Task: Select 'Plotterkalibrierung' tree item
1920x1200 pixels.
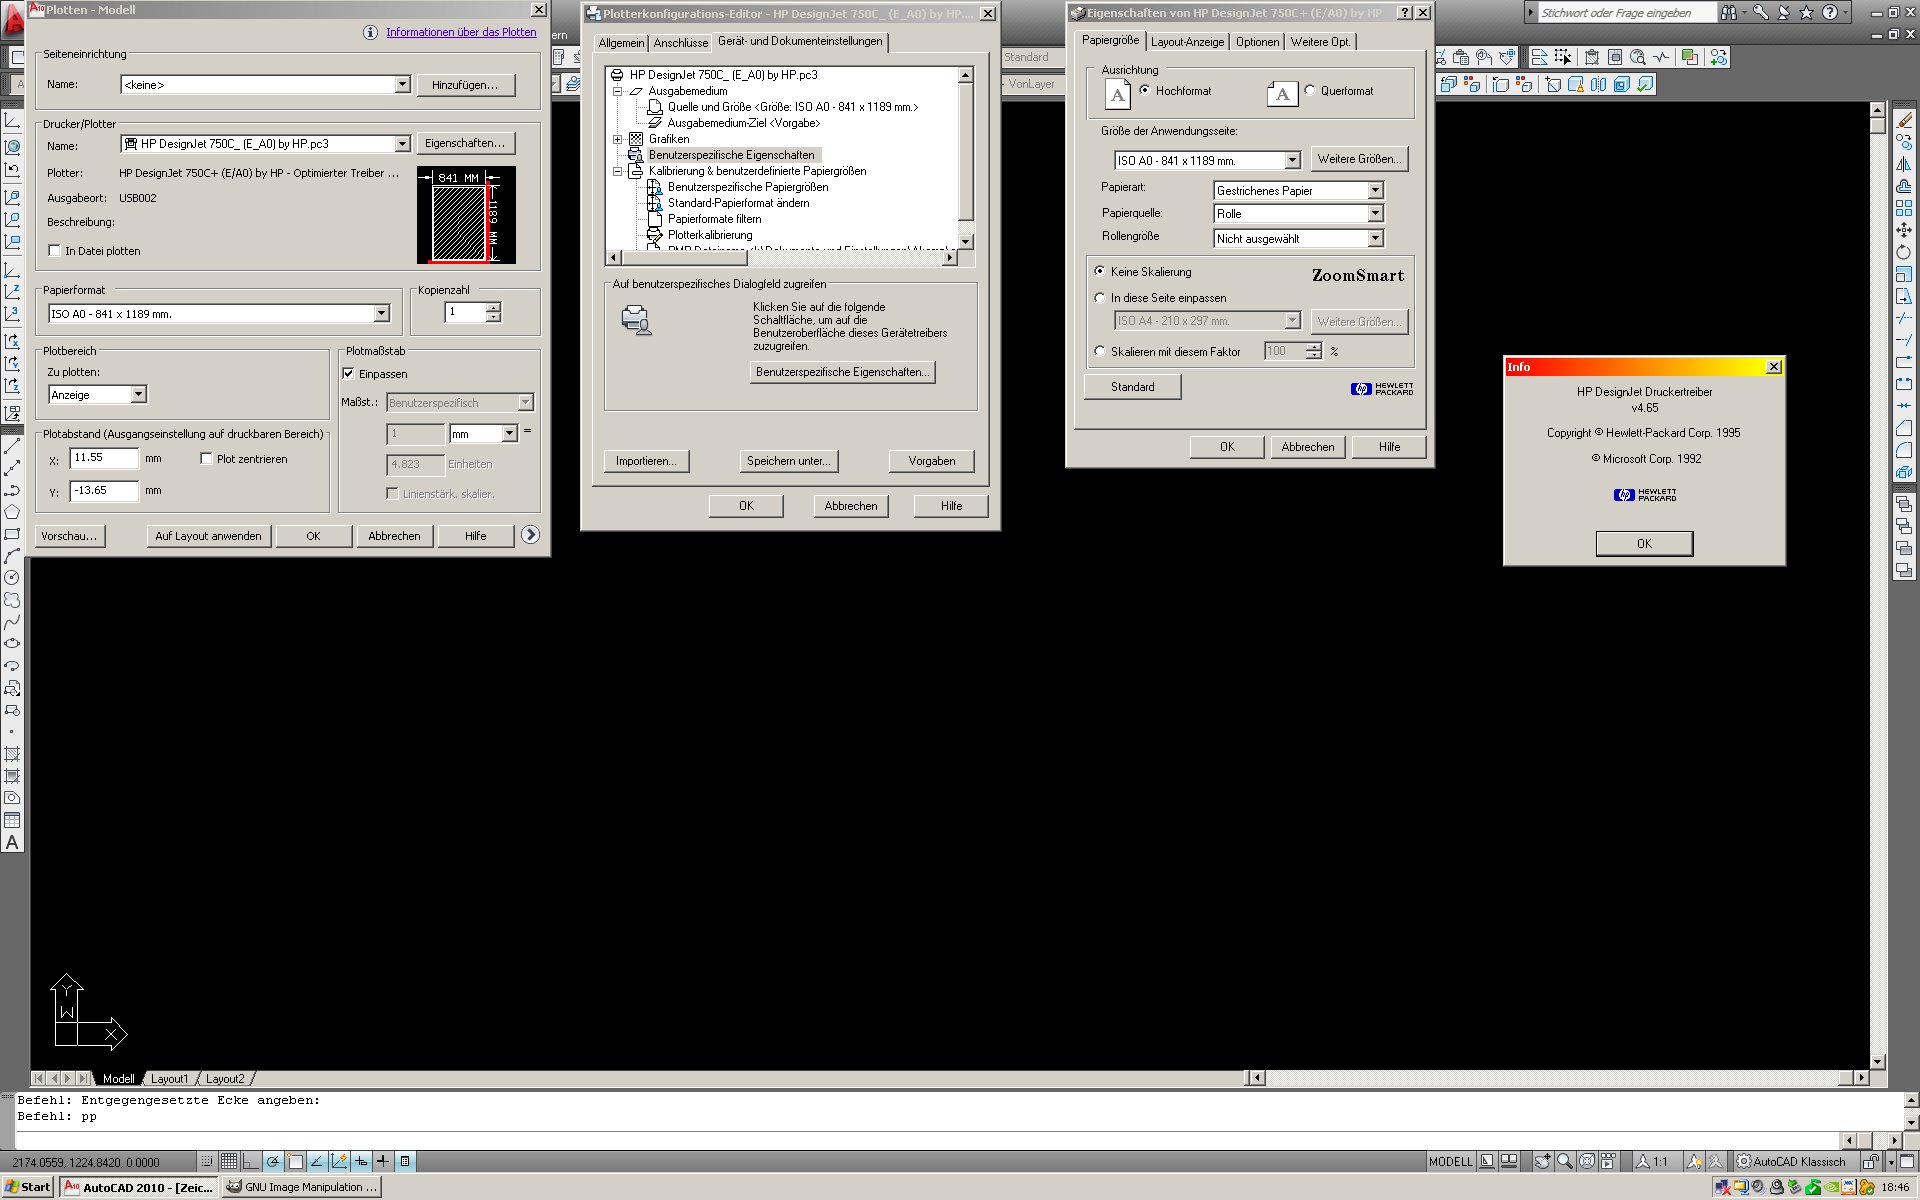Action: point(710,235)
